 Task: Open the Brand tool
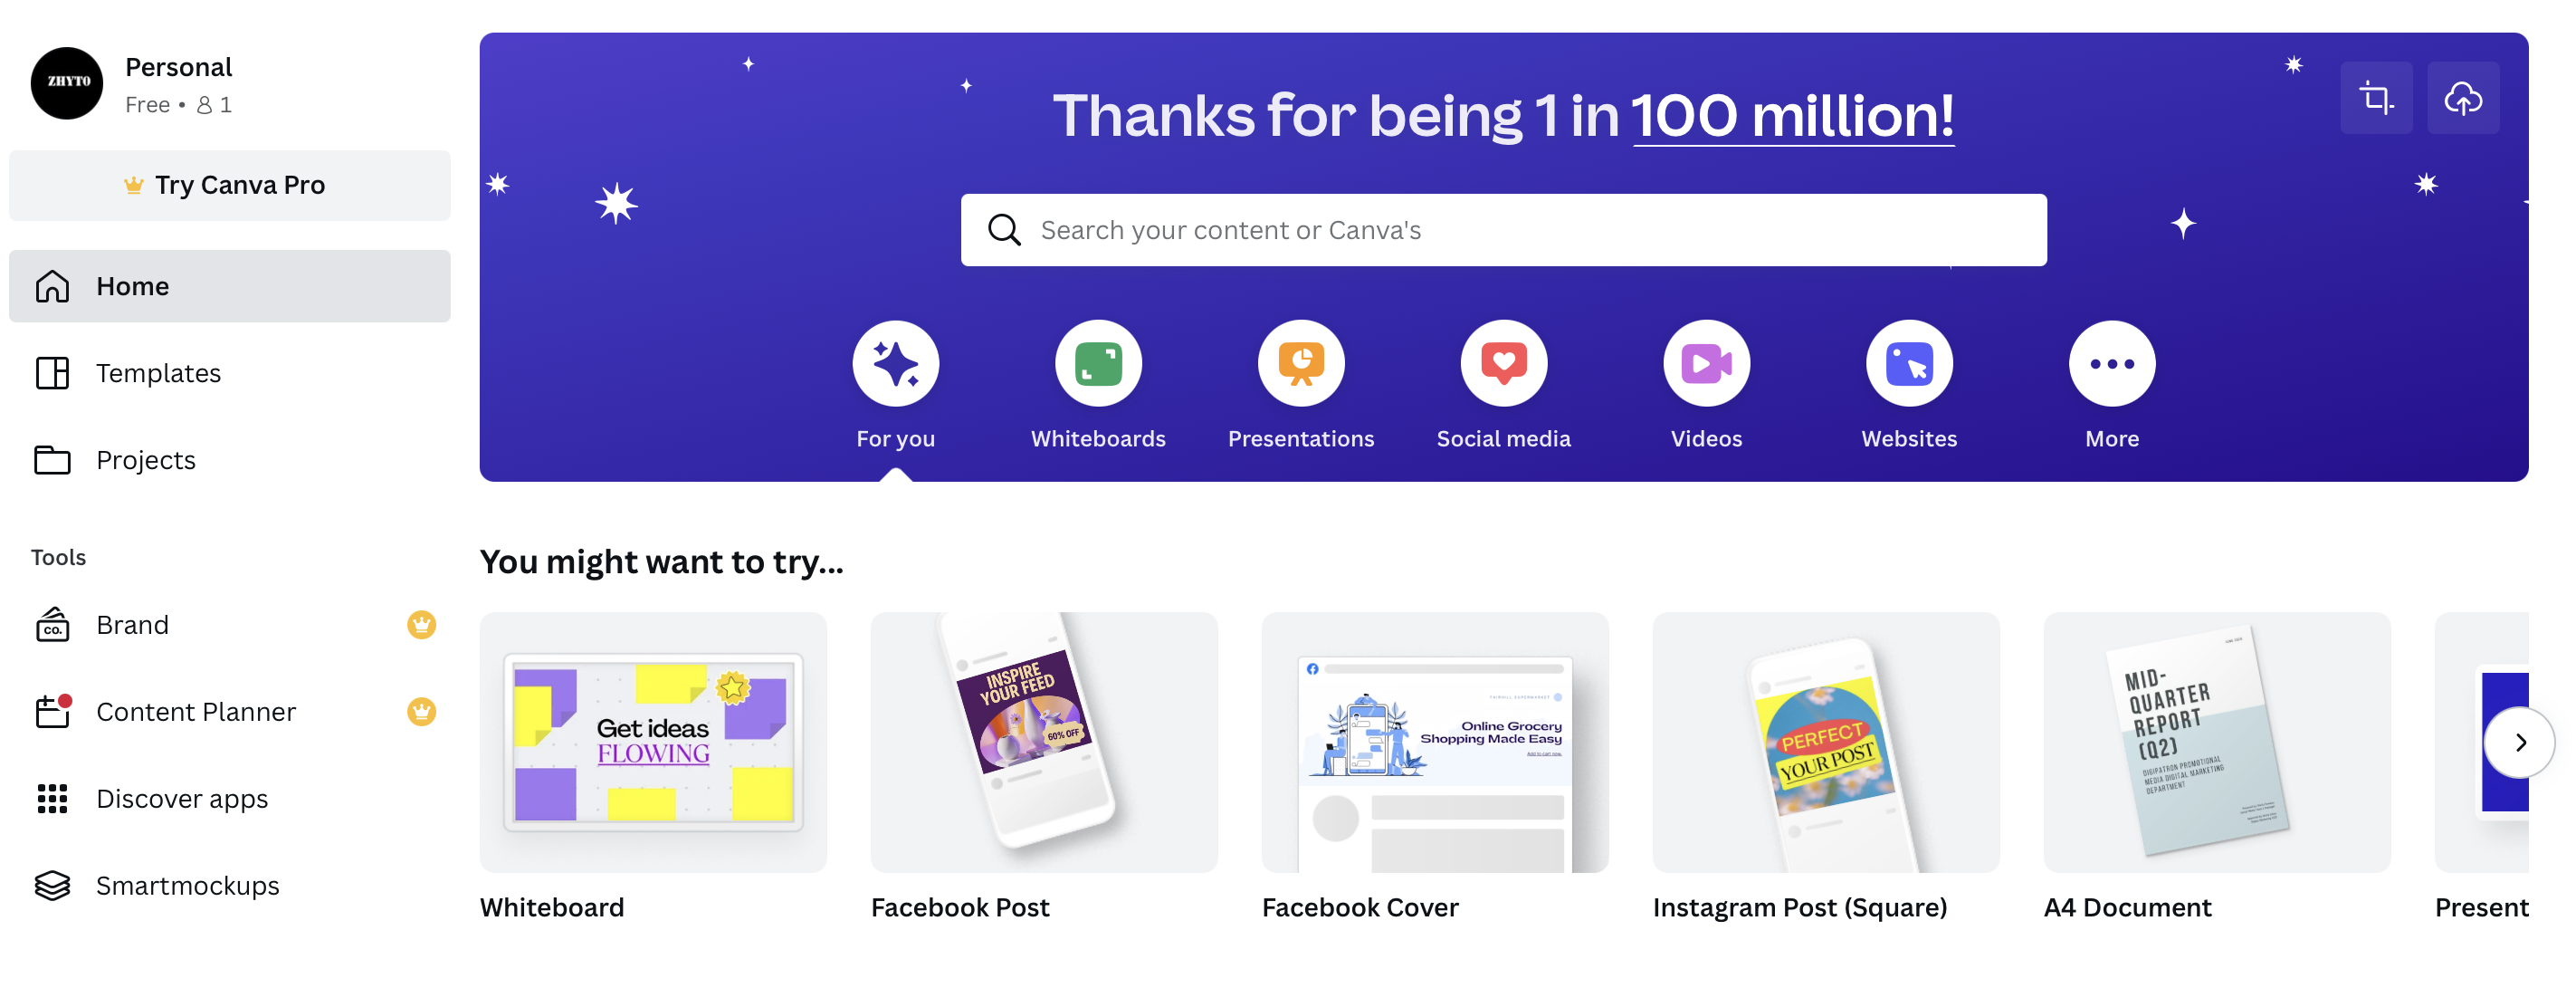132,625
